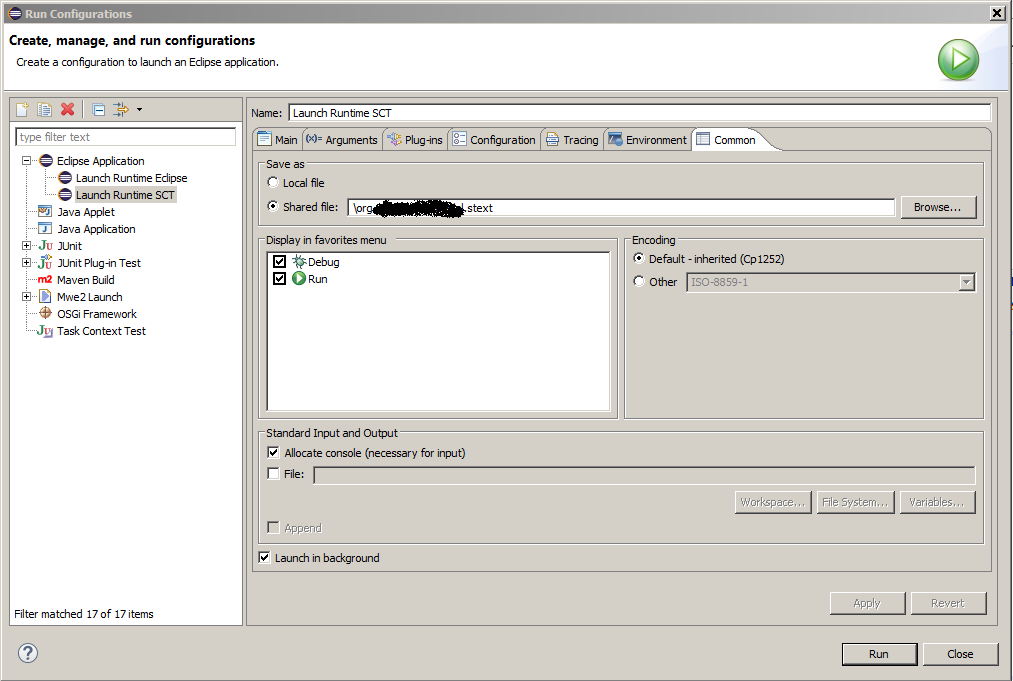The width and height of the screenshot is (1013, 681).
Task: Click the Apply button
Action: [x=867, y=603]
